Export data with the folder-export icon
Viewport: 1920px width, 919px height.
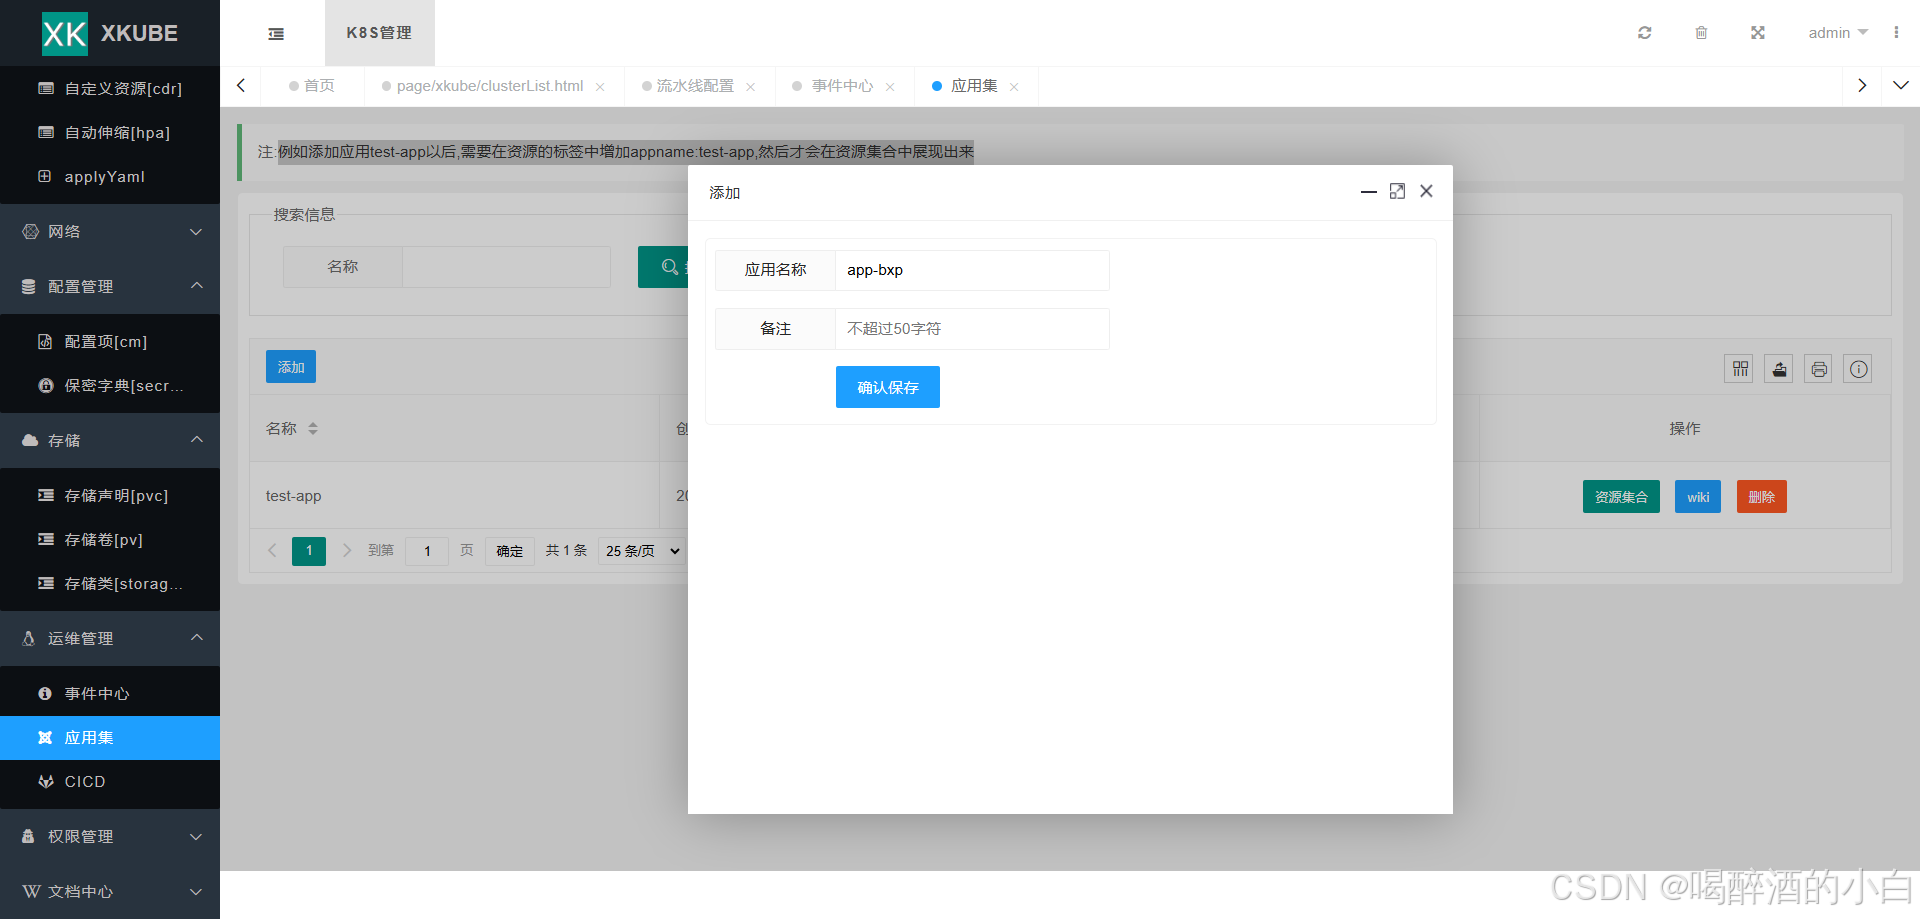point(1778,368)
